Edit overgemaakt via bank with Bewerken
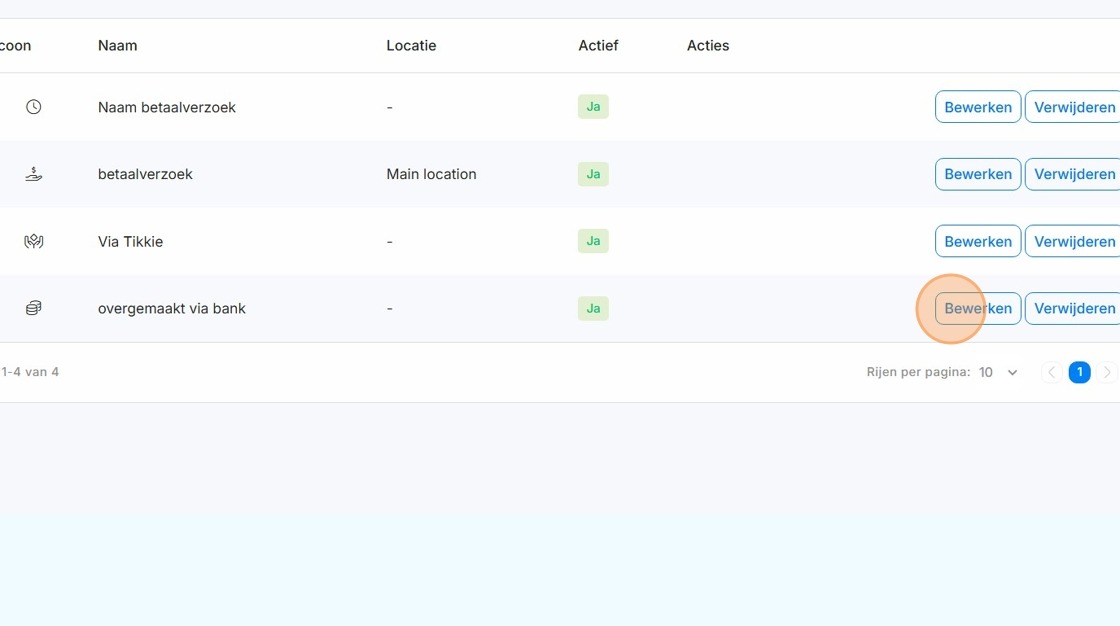The height and width of the screenshot is (626, 1120). [978, 309]
